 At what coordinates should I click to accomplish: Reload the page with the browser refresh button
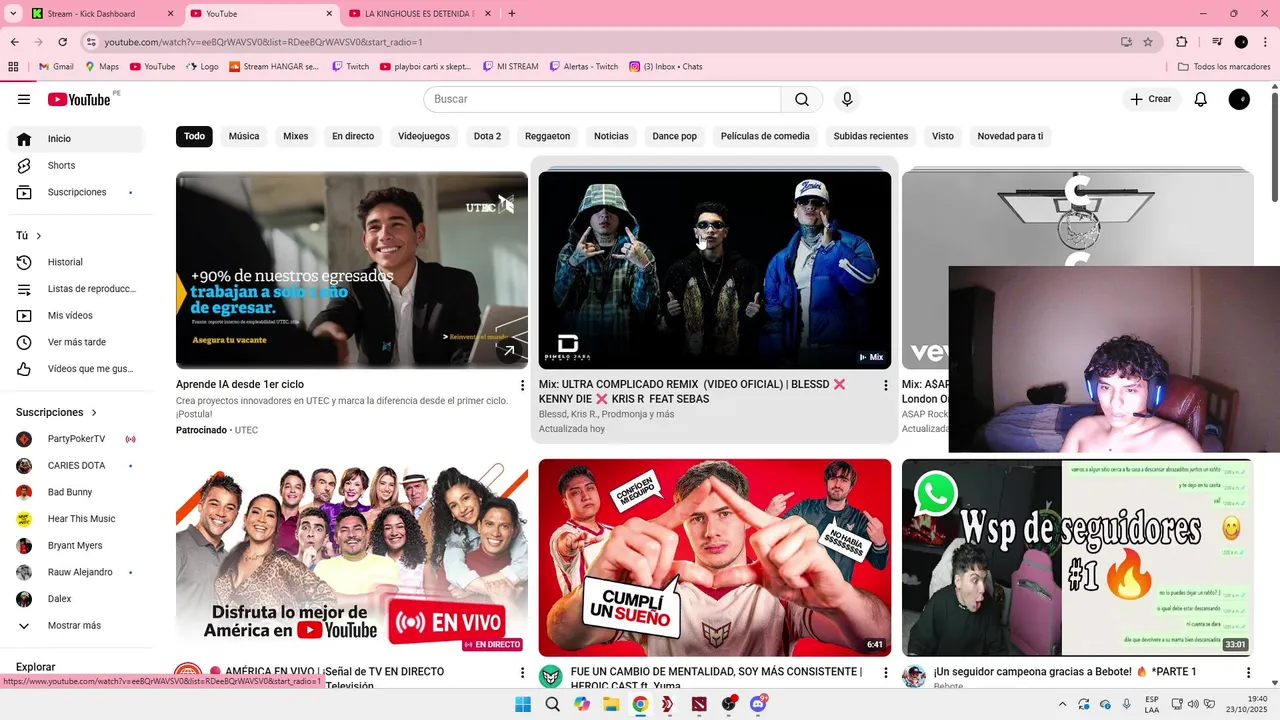[x=63, y=42]
